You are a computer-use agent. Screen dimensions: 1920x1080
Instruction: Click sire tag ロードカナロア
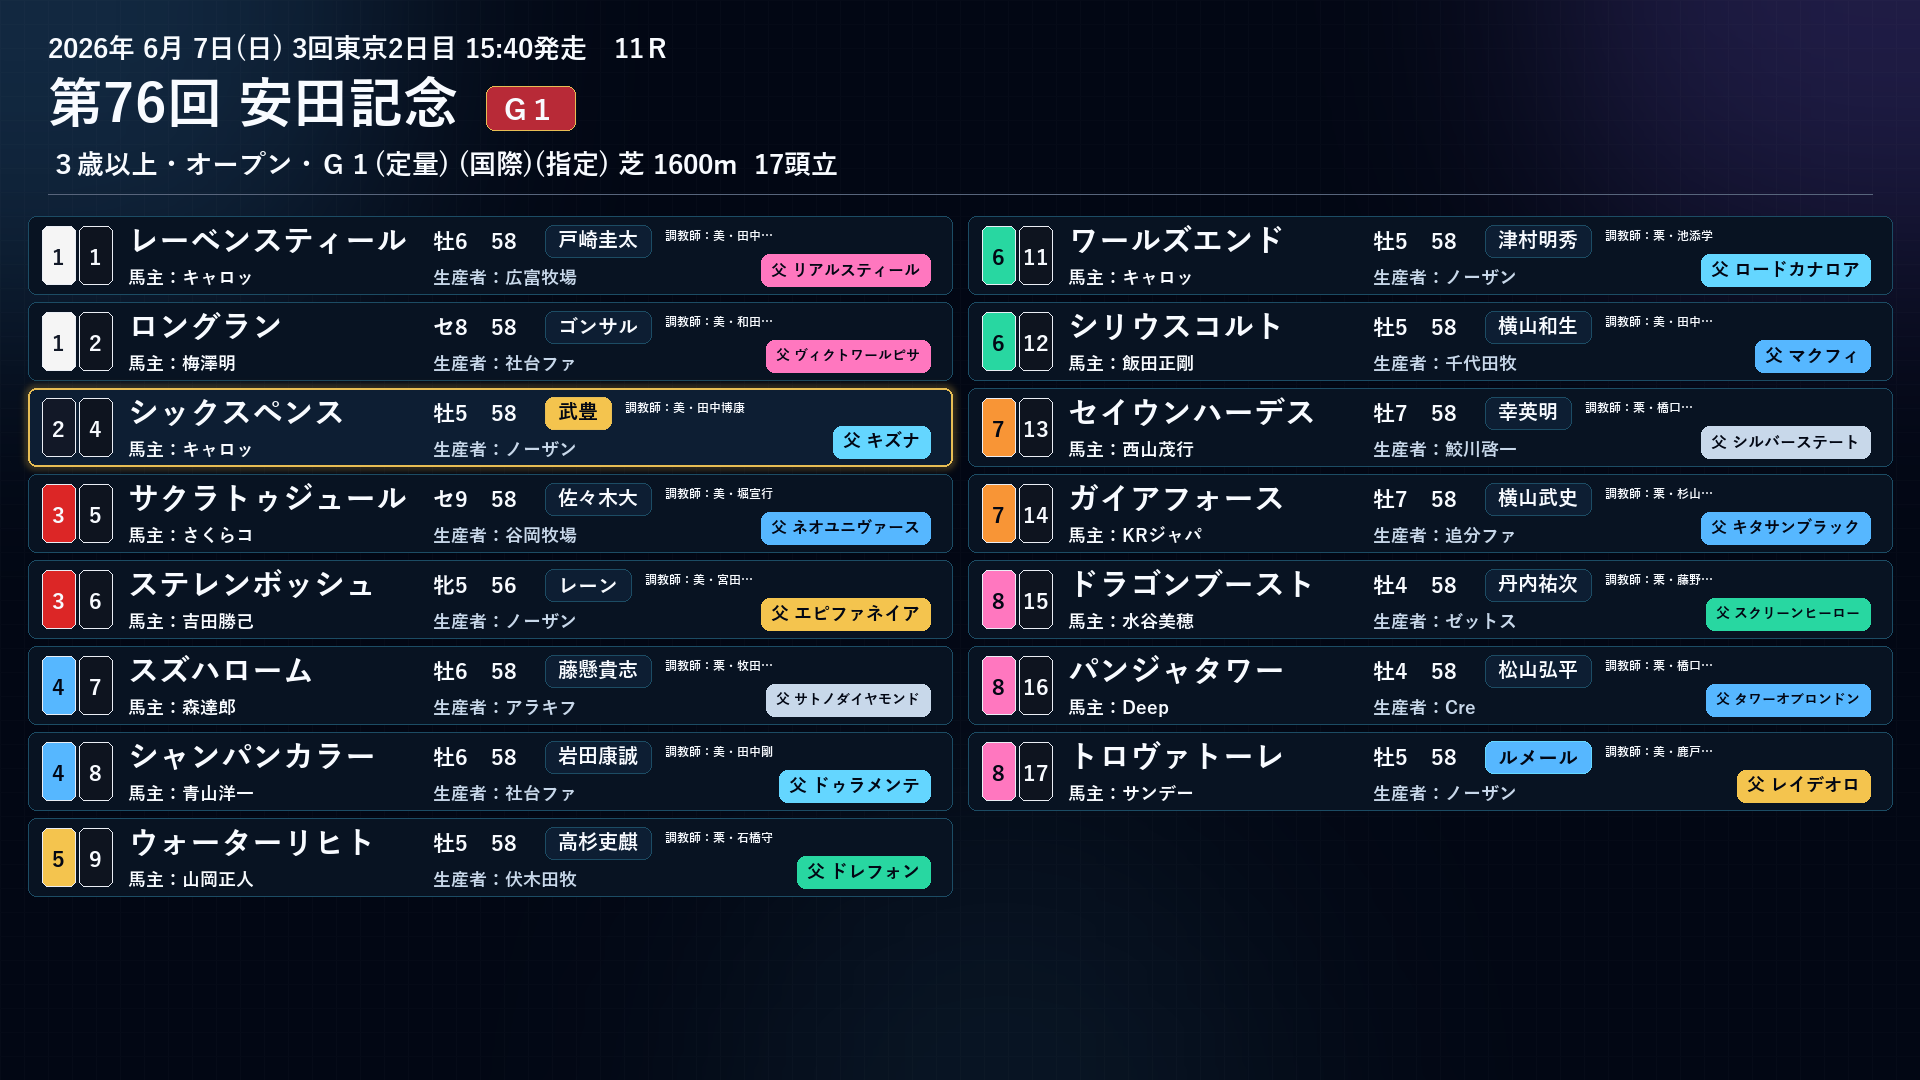[1786, 270]
